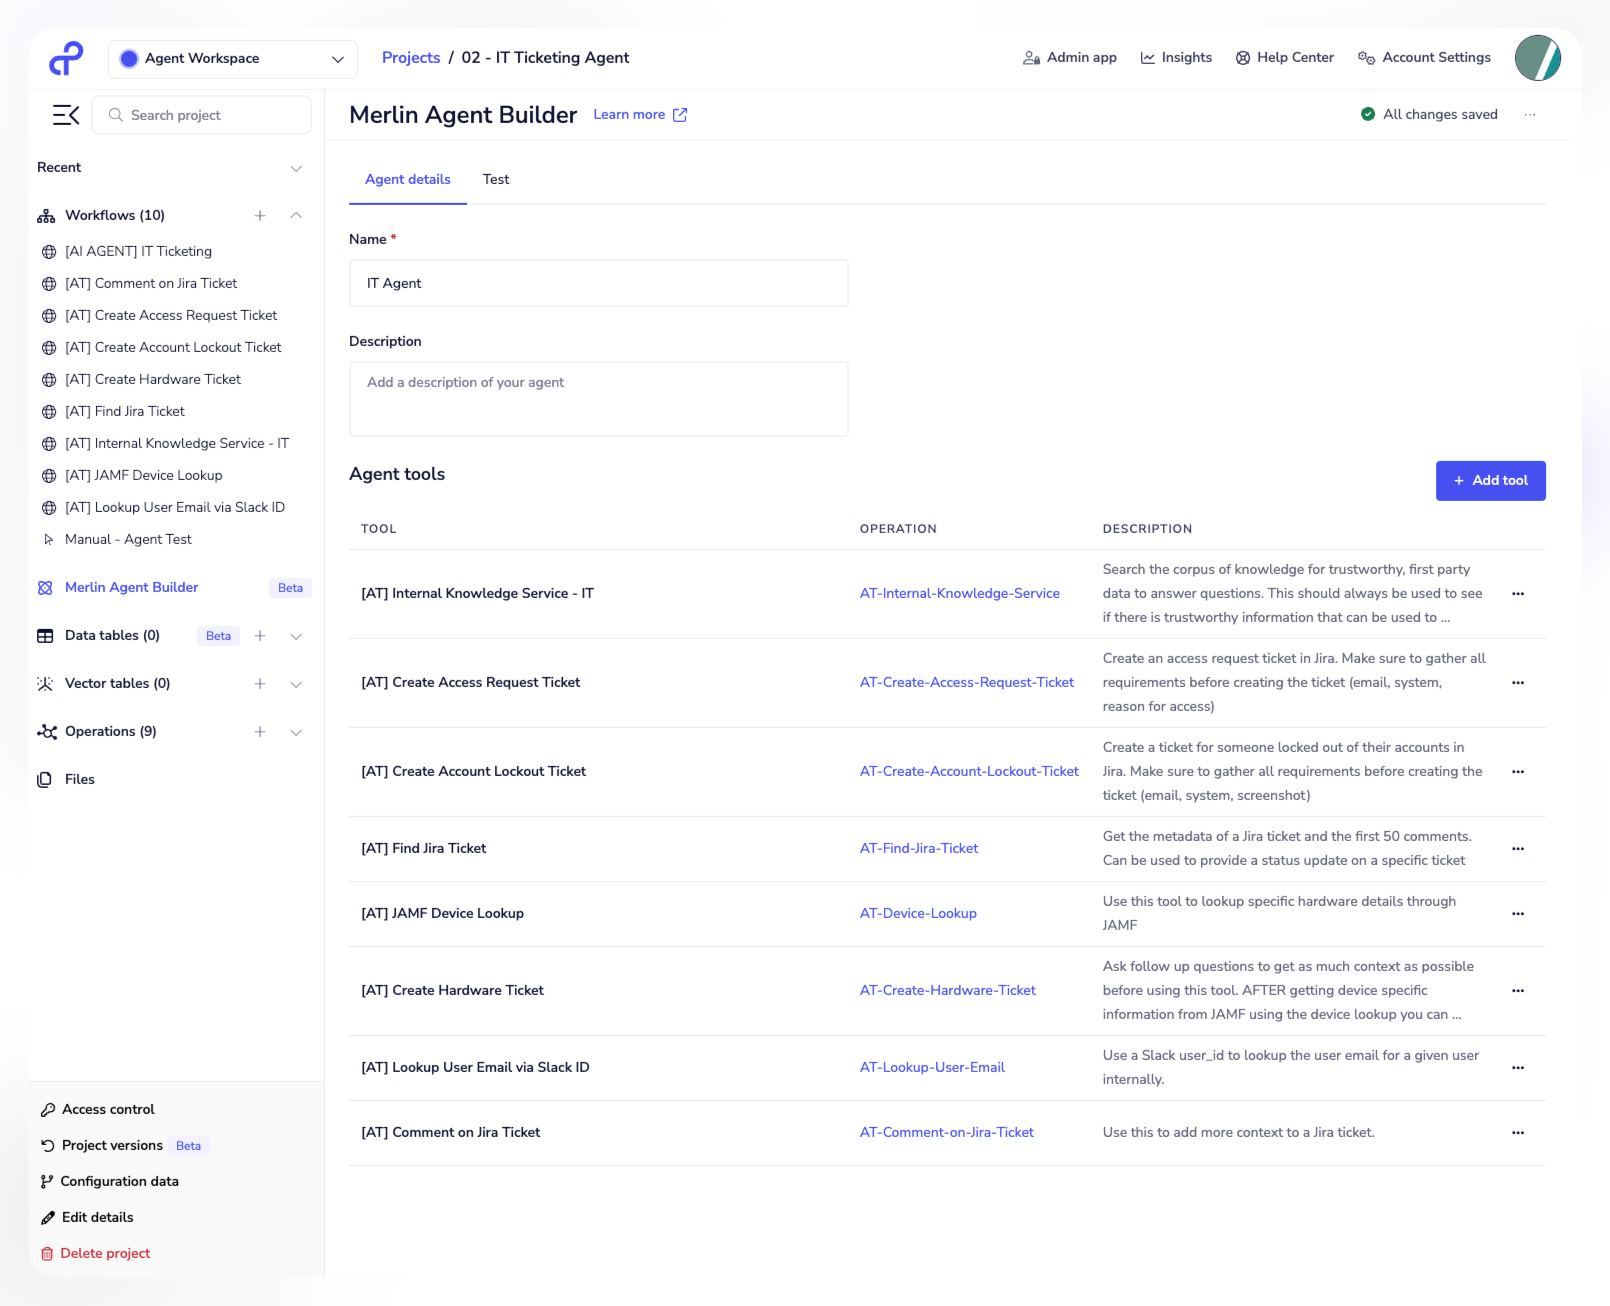Open the Insights page from top bar
The height and width of the screenshot is (1306, 1610).
(1176, 57)
